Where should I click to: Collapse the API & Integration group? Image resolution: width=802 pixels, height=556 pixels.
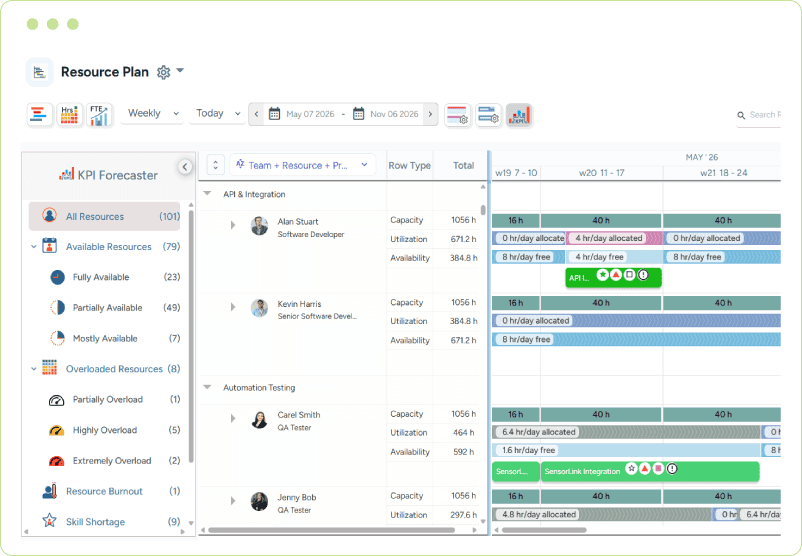coord(208,194)
